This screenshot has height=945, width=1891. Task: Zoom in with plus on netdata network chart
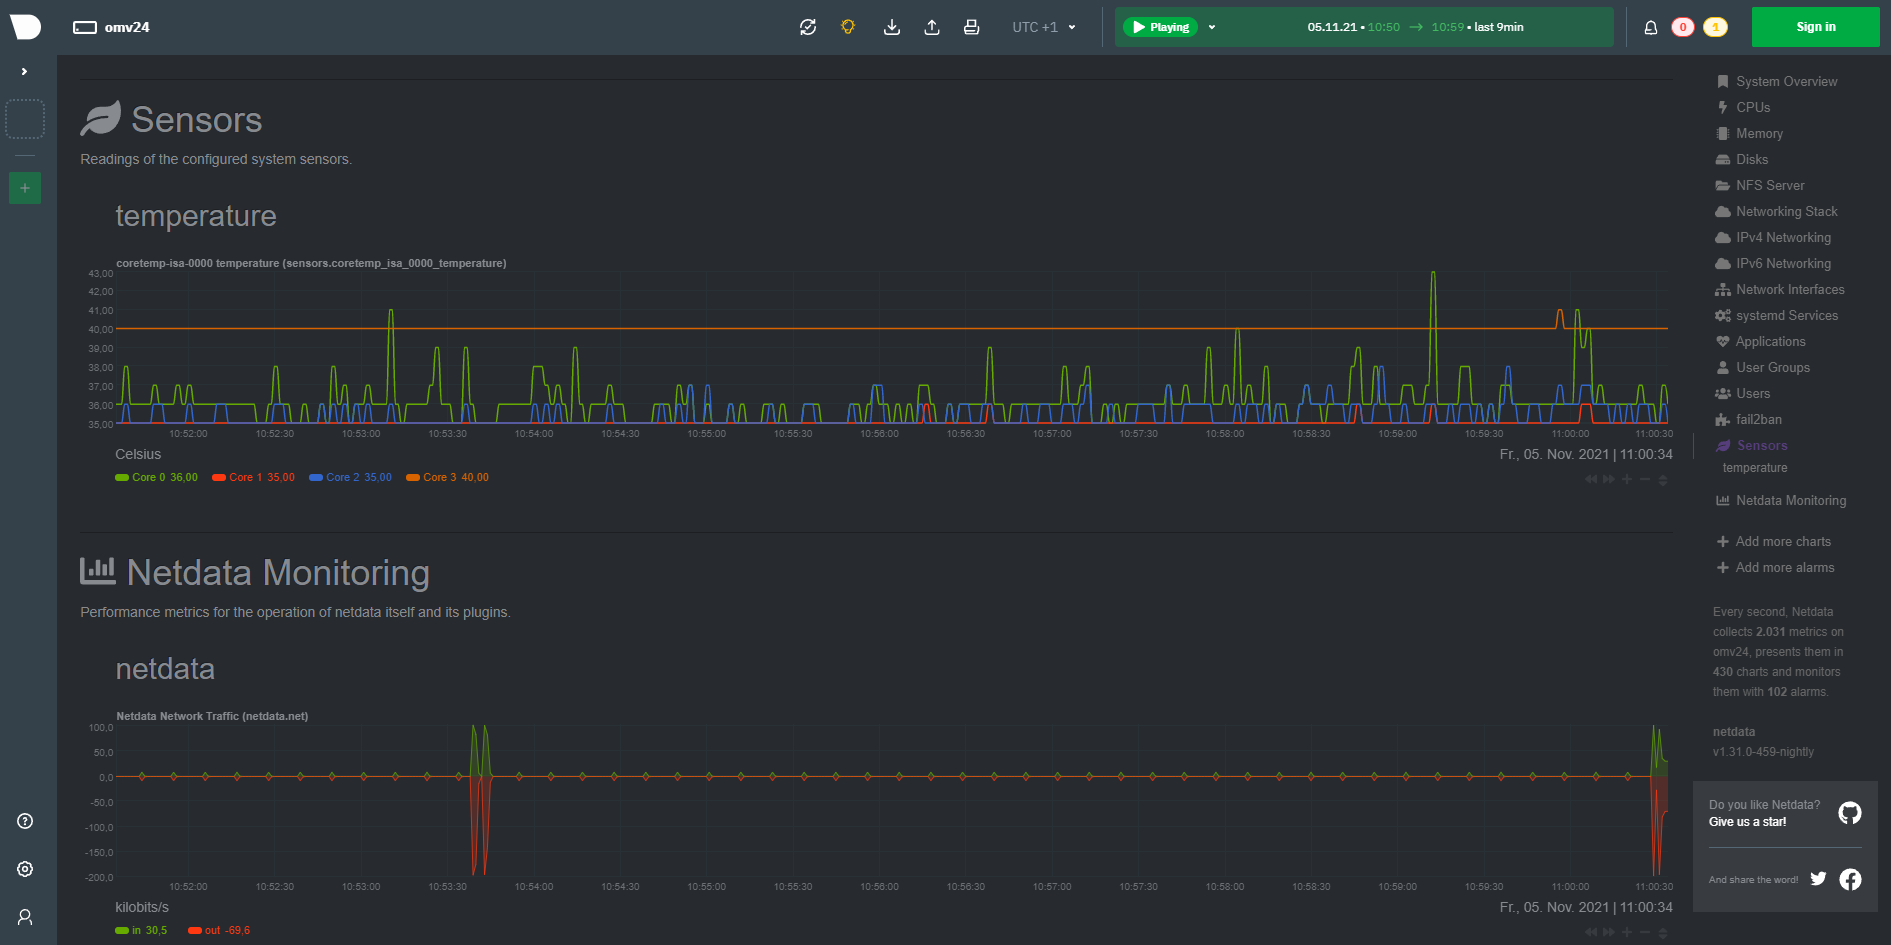[1627, 933]
